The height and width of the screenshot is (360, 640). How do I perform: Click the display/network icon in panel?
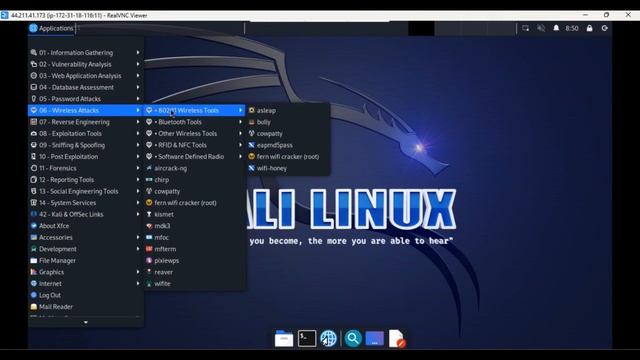tap(525, 28)
